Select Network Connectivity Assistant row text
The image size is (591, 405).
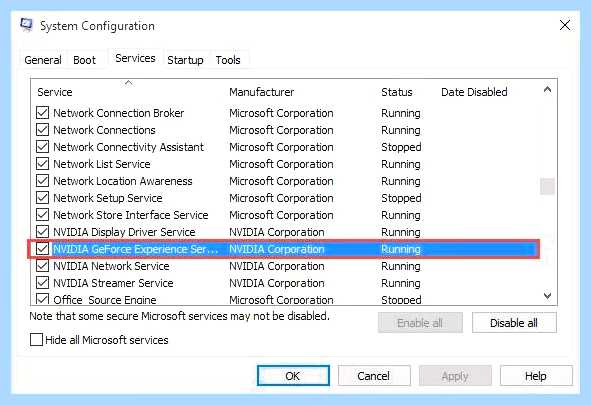point(128,147)
